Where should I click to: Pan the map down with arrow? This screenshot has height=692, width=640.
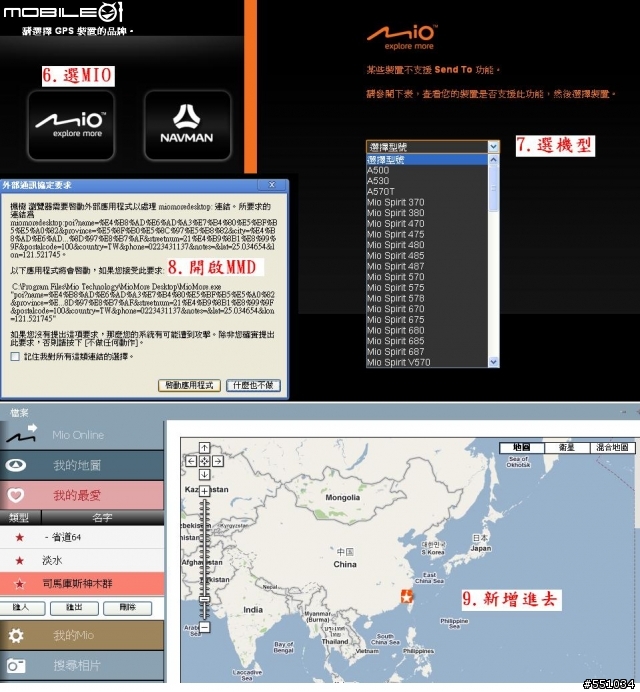204,475
